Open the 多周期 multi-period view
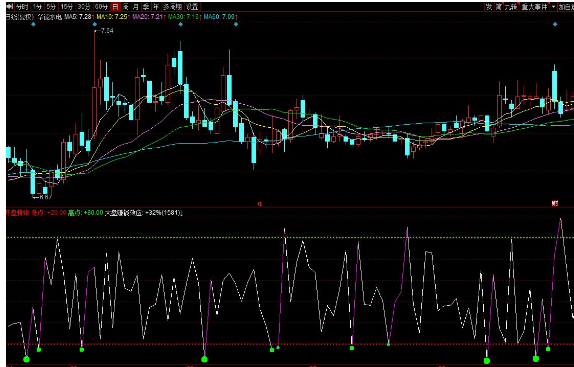Screen dimensions: 574x367 coord(173,7)
